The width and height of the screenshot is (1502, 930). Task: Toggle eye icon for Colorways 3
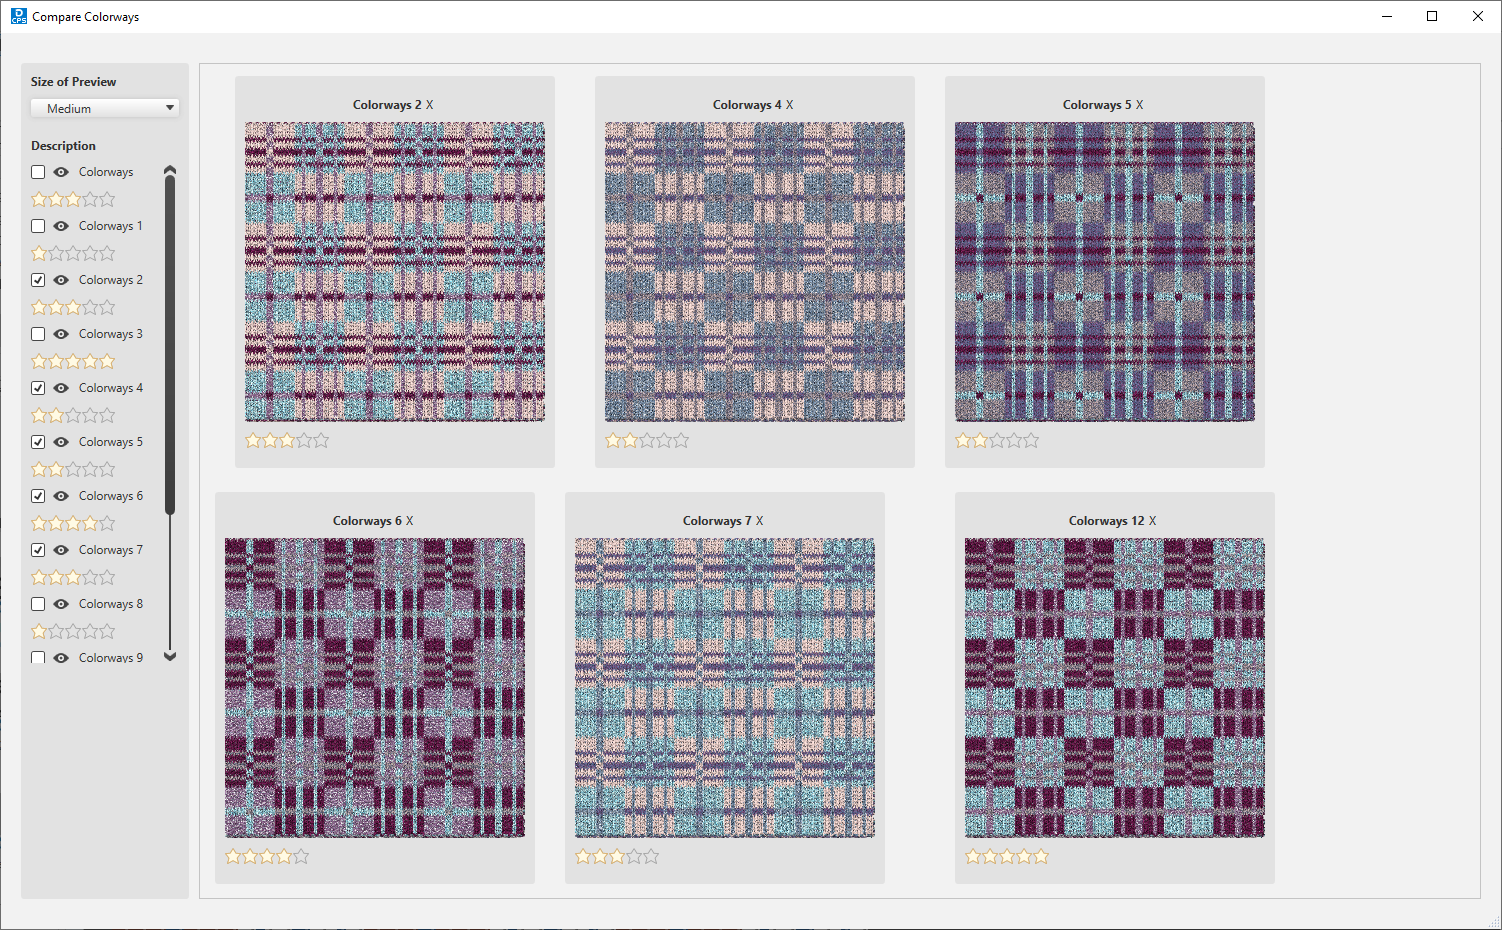click(61, 334)
